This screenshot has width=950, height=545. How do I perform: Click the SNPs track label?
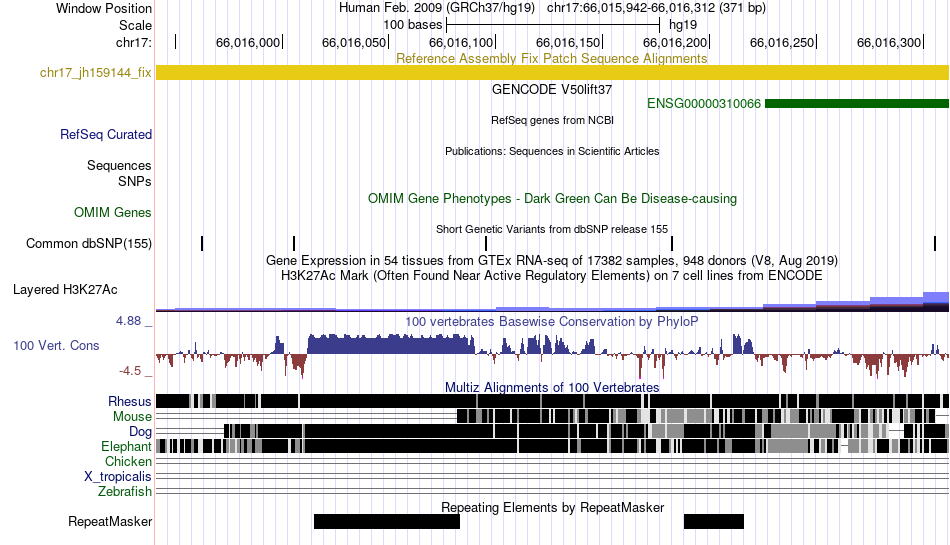135,181
